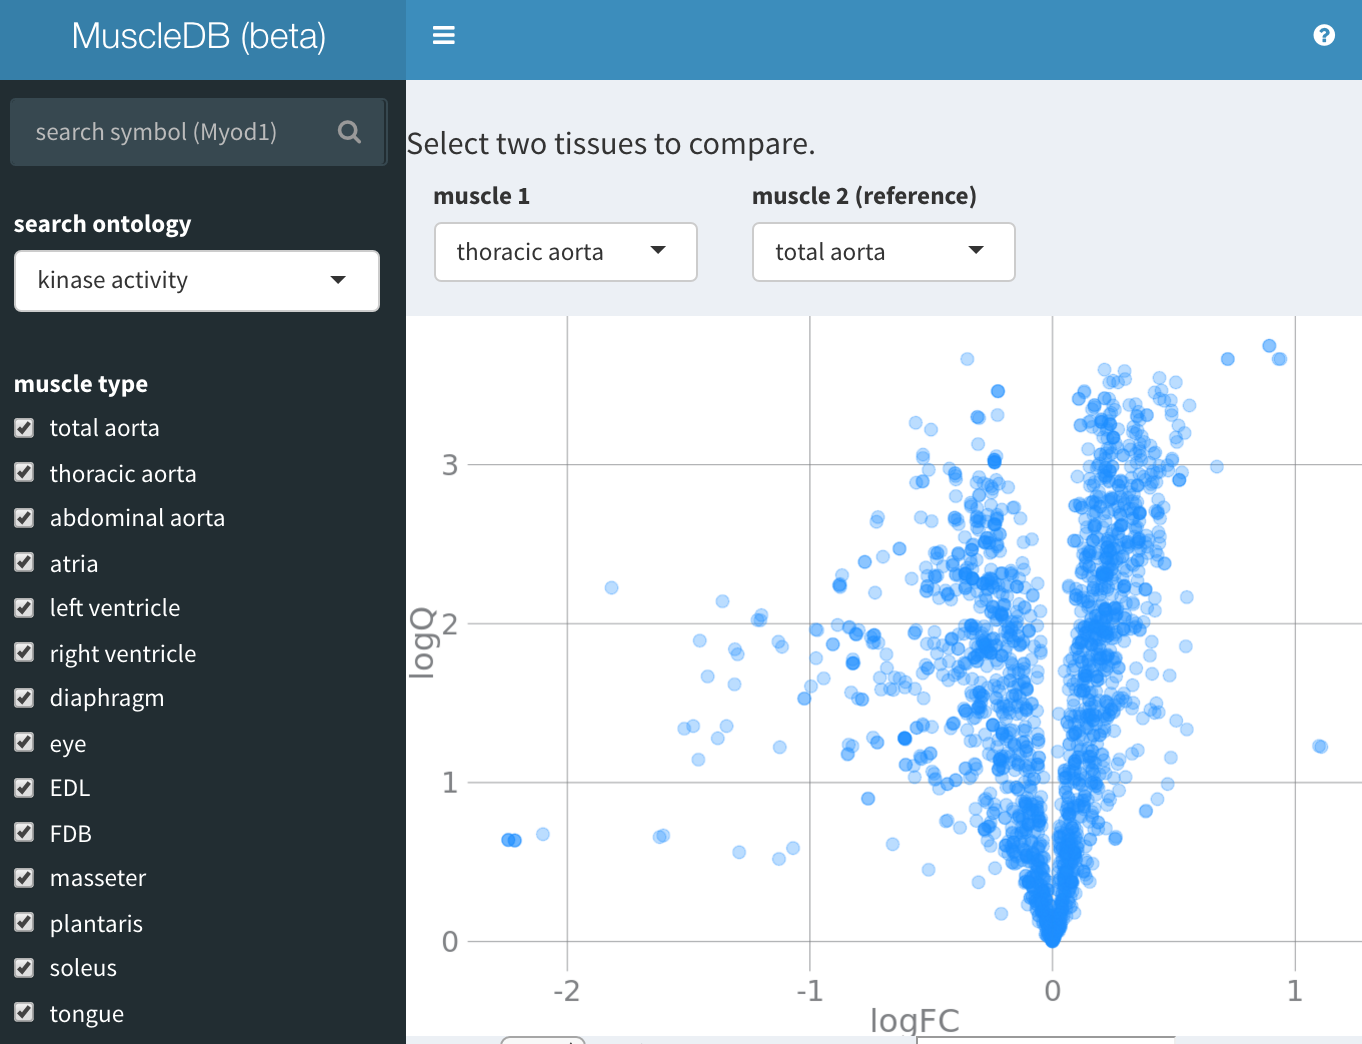Uncheck the FDB checkbox
This screenshot has height=1044, width=1362.
click(25, 833)
